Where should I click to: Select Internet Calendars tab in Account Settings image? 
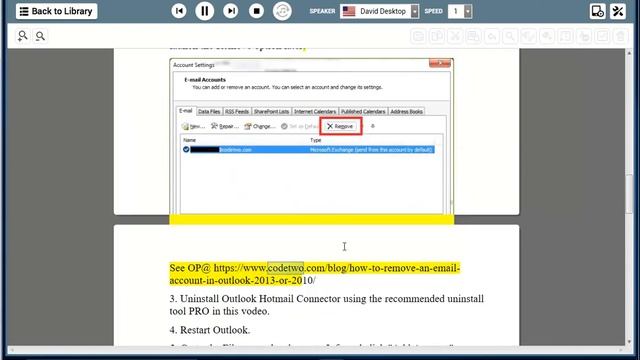pos(315,111)
